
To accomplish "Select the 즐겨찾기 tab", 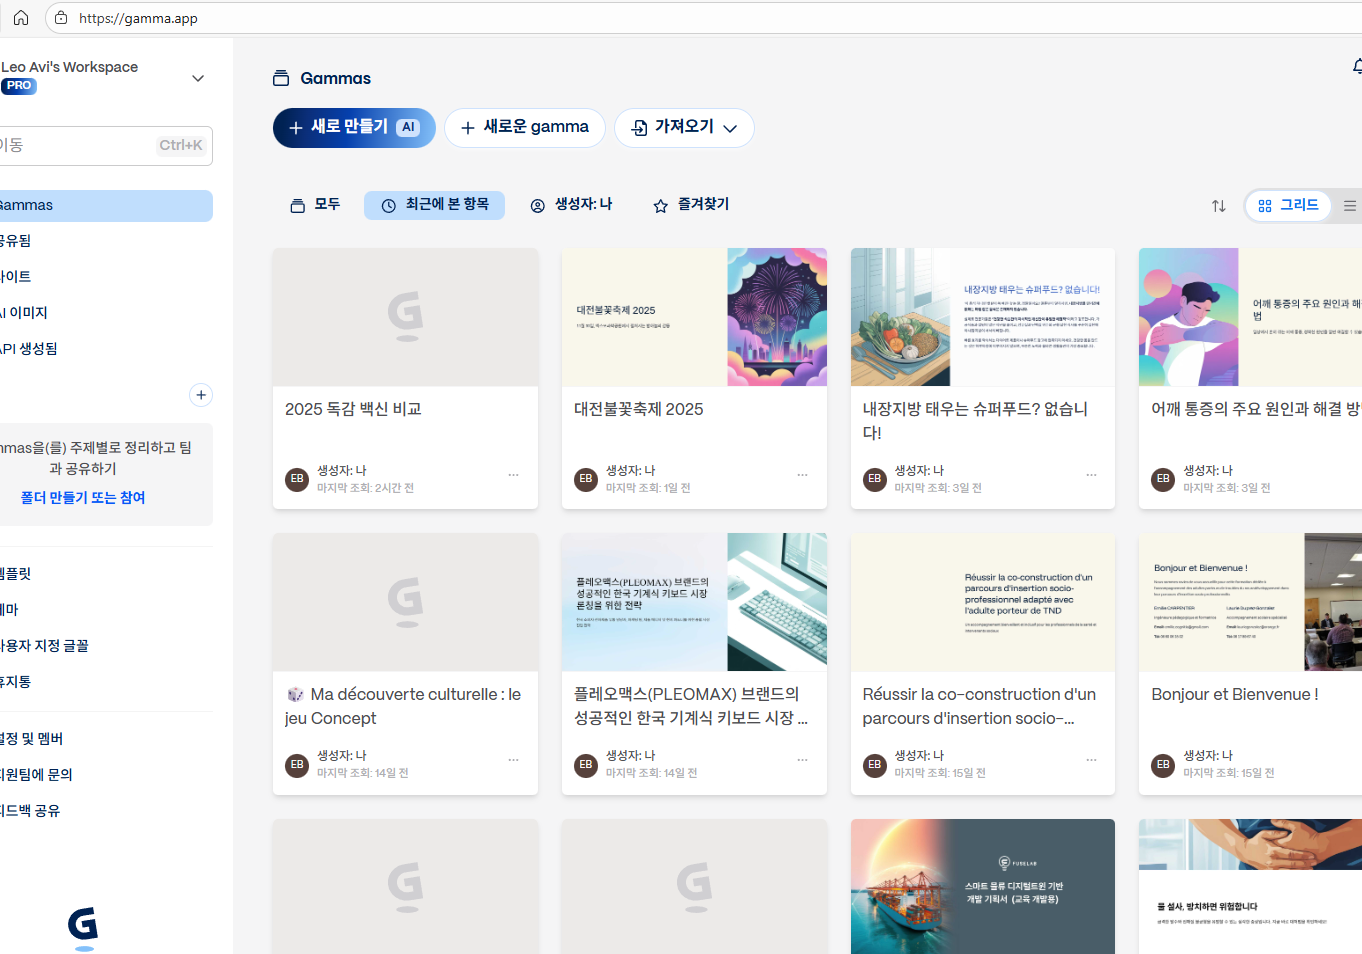I will pyautogui.click(x=691, y=205).
